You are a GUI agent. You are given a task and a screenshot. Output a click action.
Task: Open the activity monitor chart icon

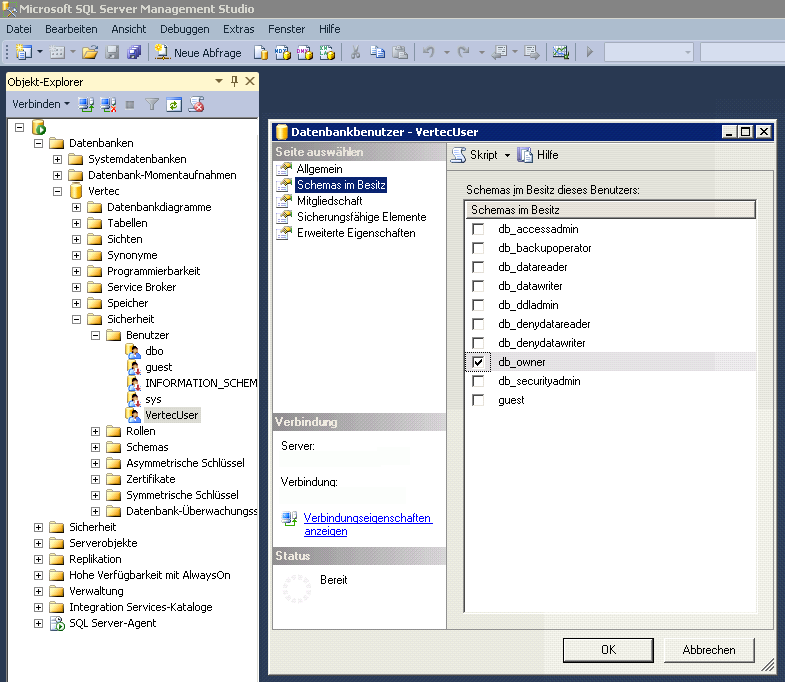point(560,52)
